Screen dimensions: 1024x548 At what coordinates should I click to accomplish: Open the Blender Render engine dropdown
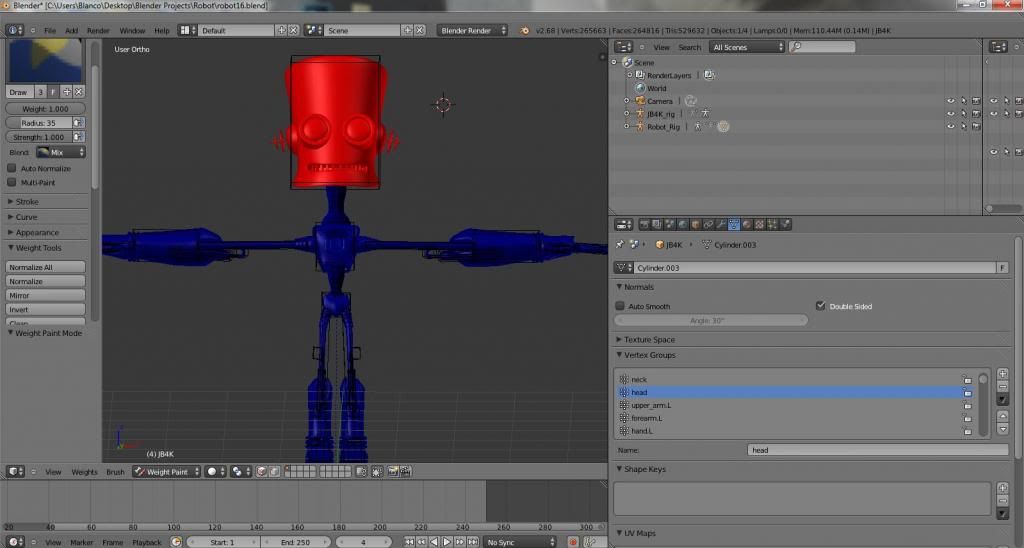pos(472,30)
